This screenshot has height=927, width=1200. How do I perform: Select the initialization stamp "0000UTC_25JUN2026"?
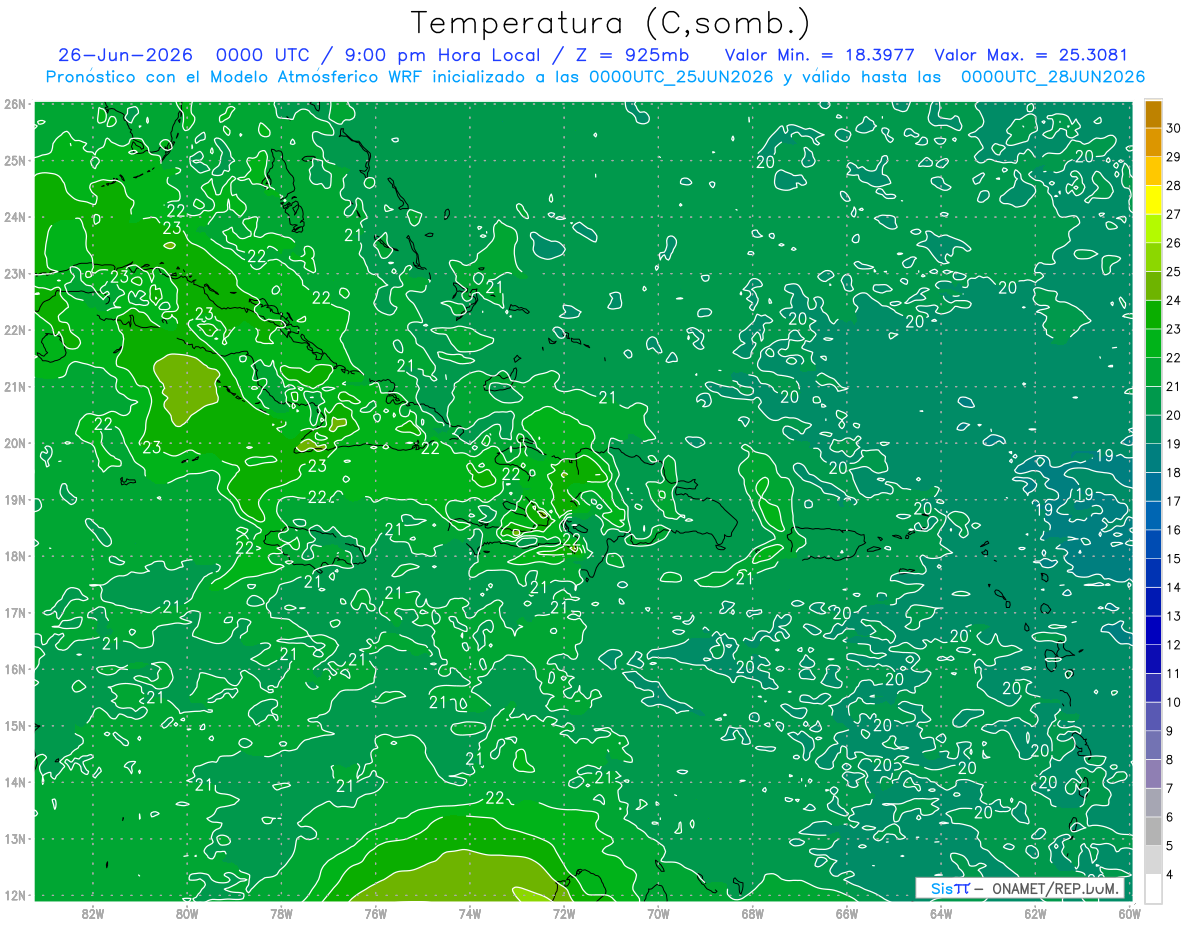[681, 77]
